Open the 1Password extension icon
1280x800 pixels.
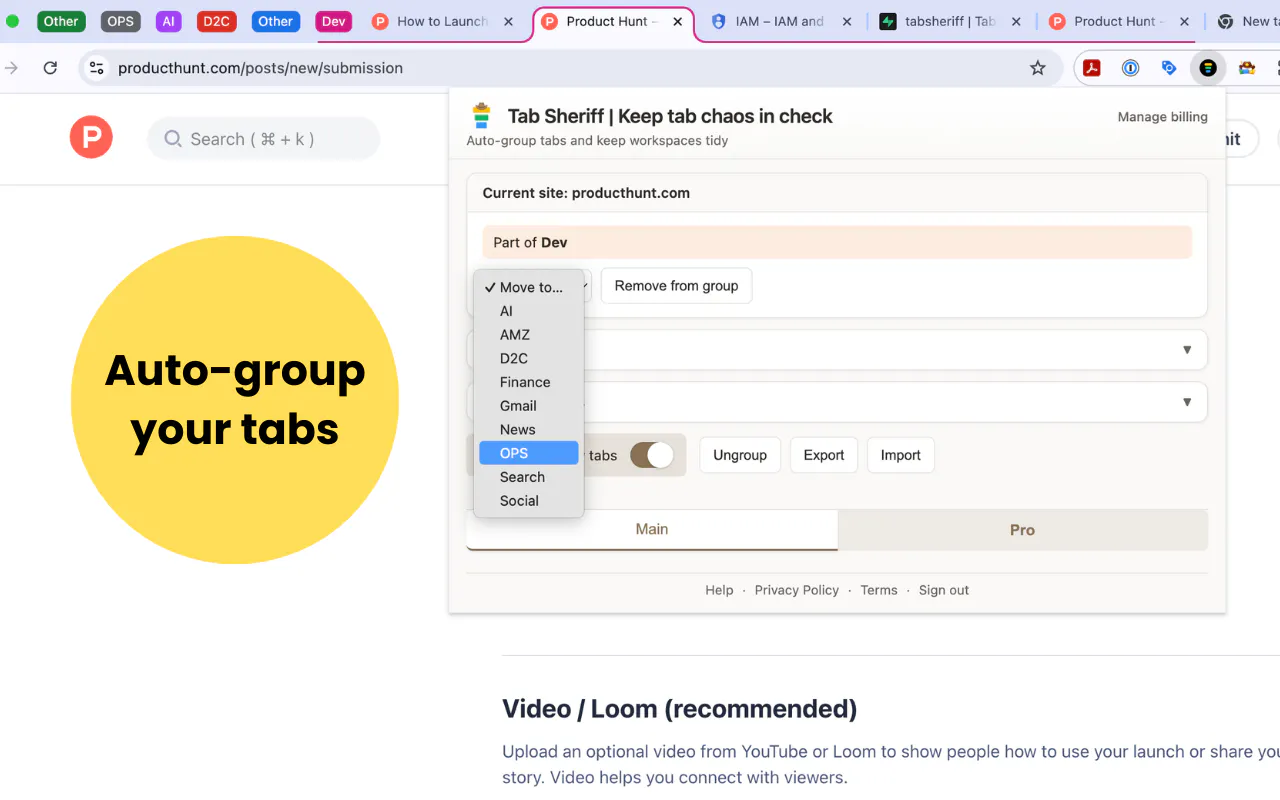(x=1130, y=68)
